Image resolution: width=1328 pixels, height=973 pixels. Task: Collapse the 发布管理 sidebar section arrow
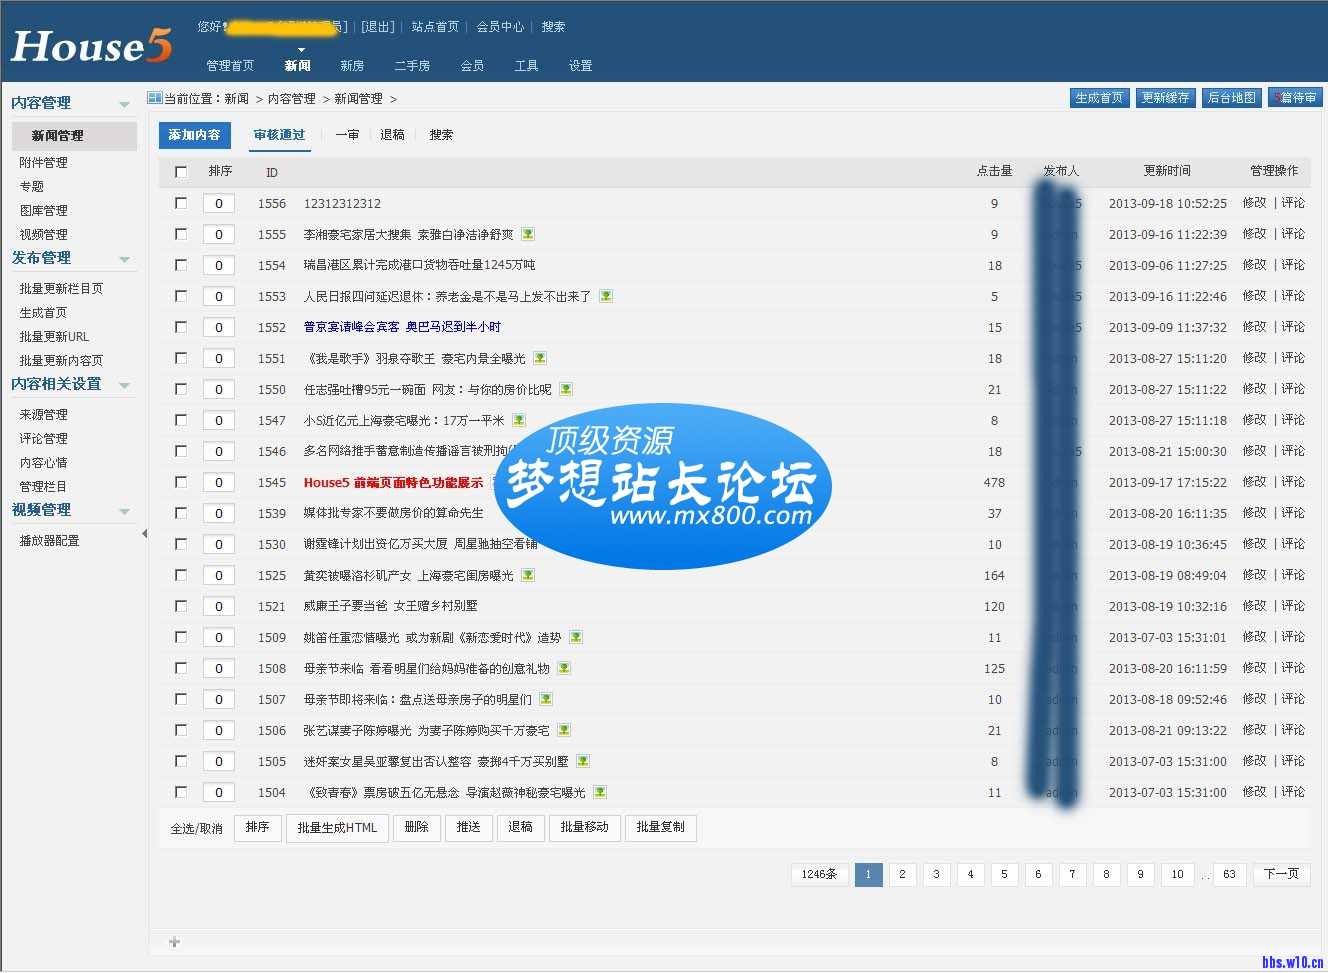click(x=124, y=259)
